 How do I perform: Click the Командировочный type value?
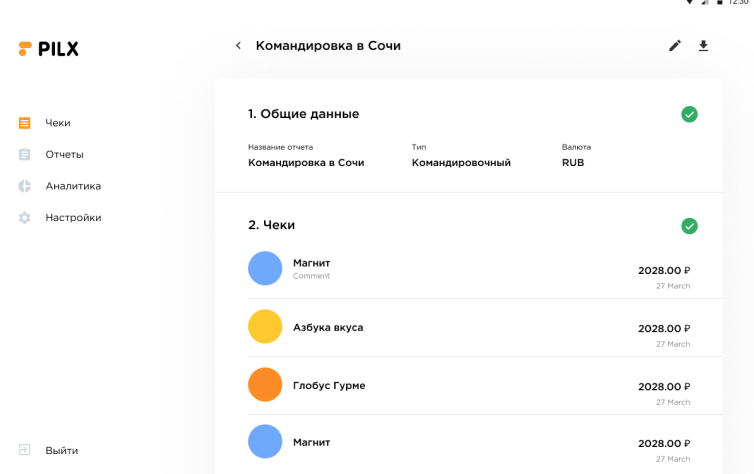[461, 162]
